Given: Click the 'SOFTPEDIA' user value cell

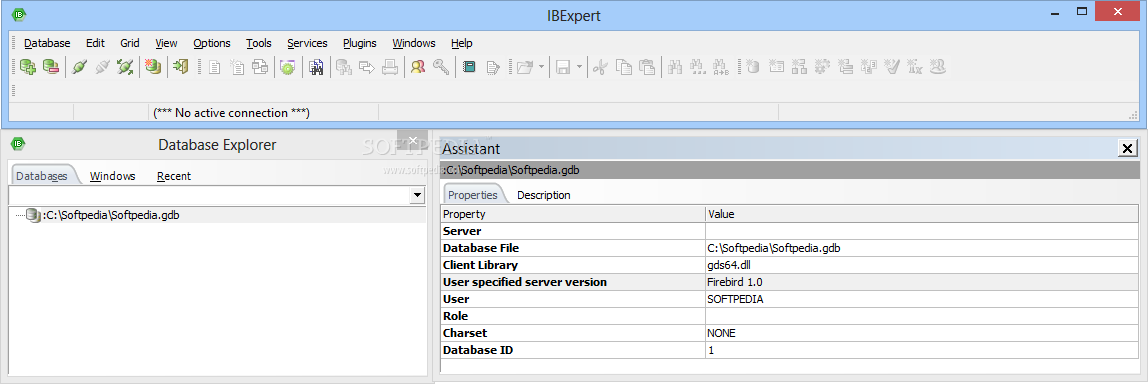Looking at the screenshot, I should tap(922, 299).
